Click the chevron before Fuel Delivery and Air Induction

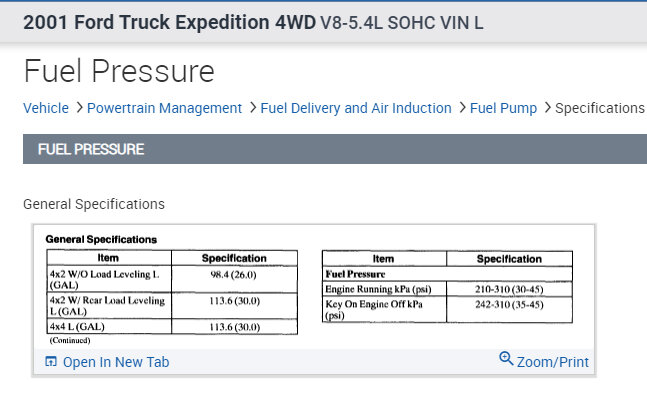tap(252, 108)
